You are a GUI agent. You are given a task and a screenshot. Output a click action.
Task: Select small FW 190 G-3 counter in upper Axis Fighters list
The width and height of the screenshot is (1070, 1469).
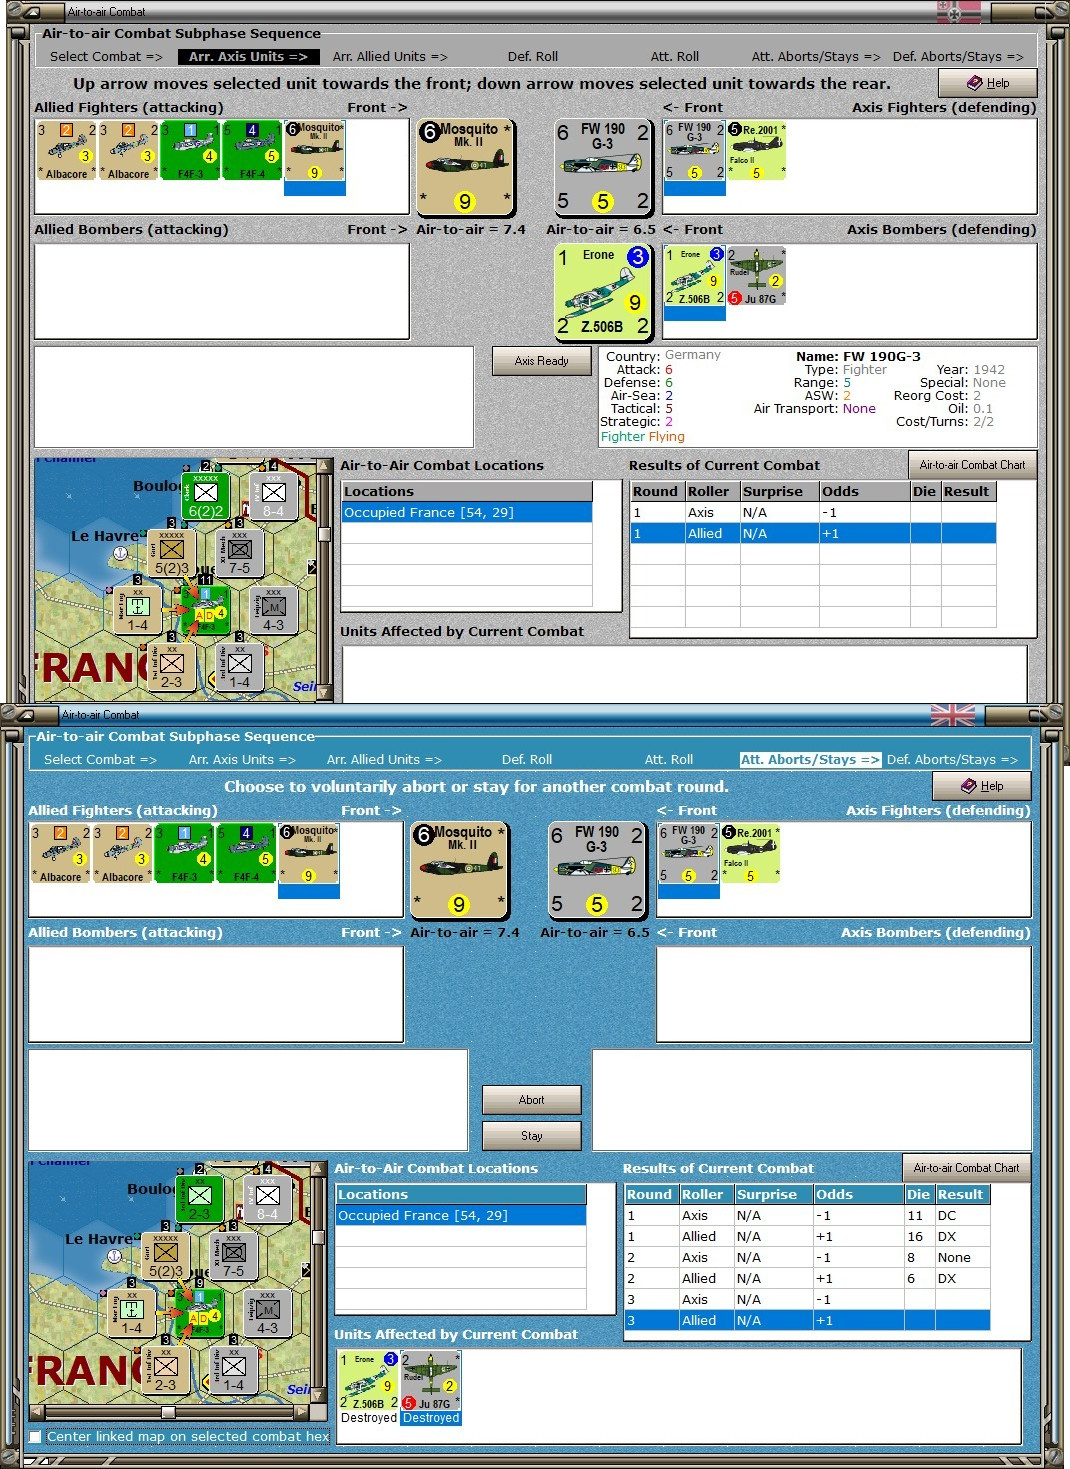point(695,151)
